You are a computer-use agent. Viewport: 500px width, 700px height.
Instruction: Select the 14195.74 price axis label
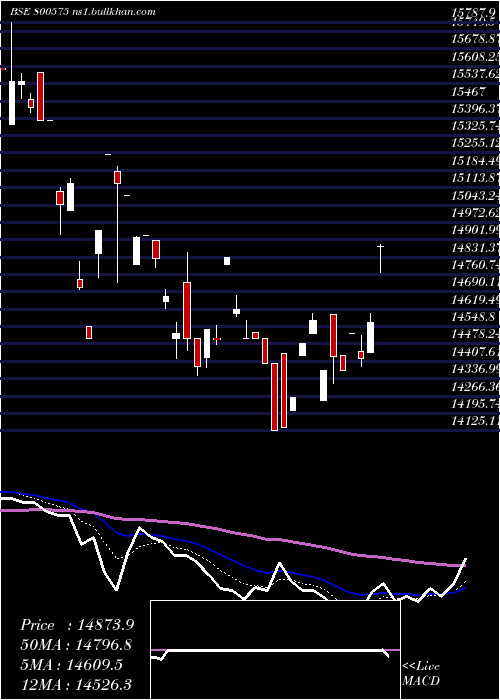pyautogui.click(x=475, y=404)
